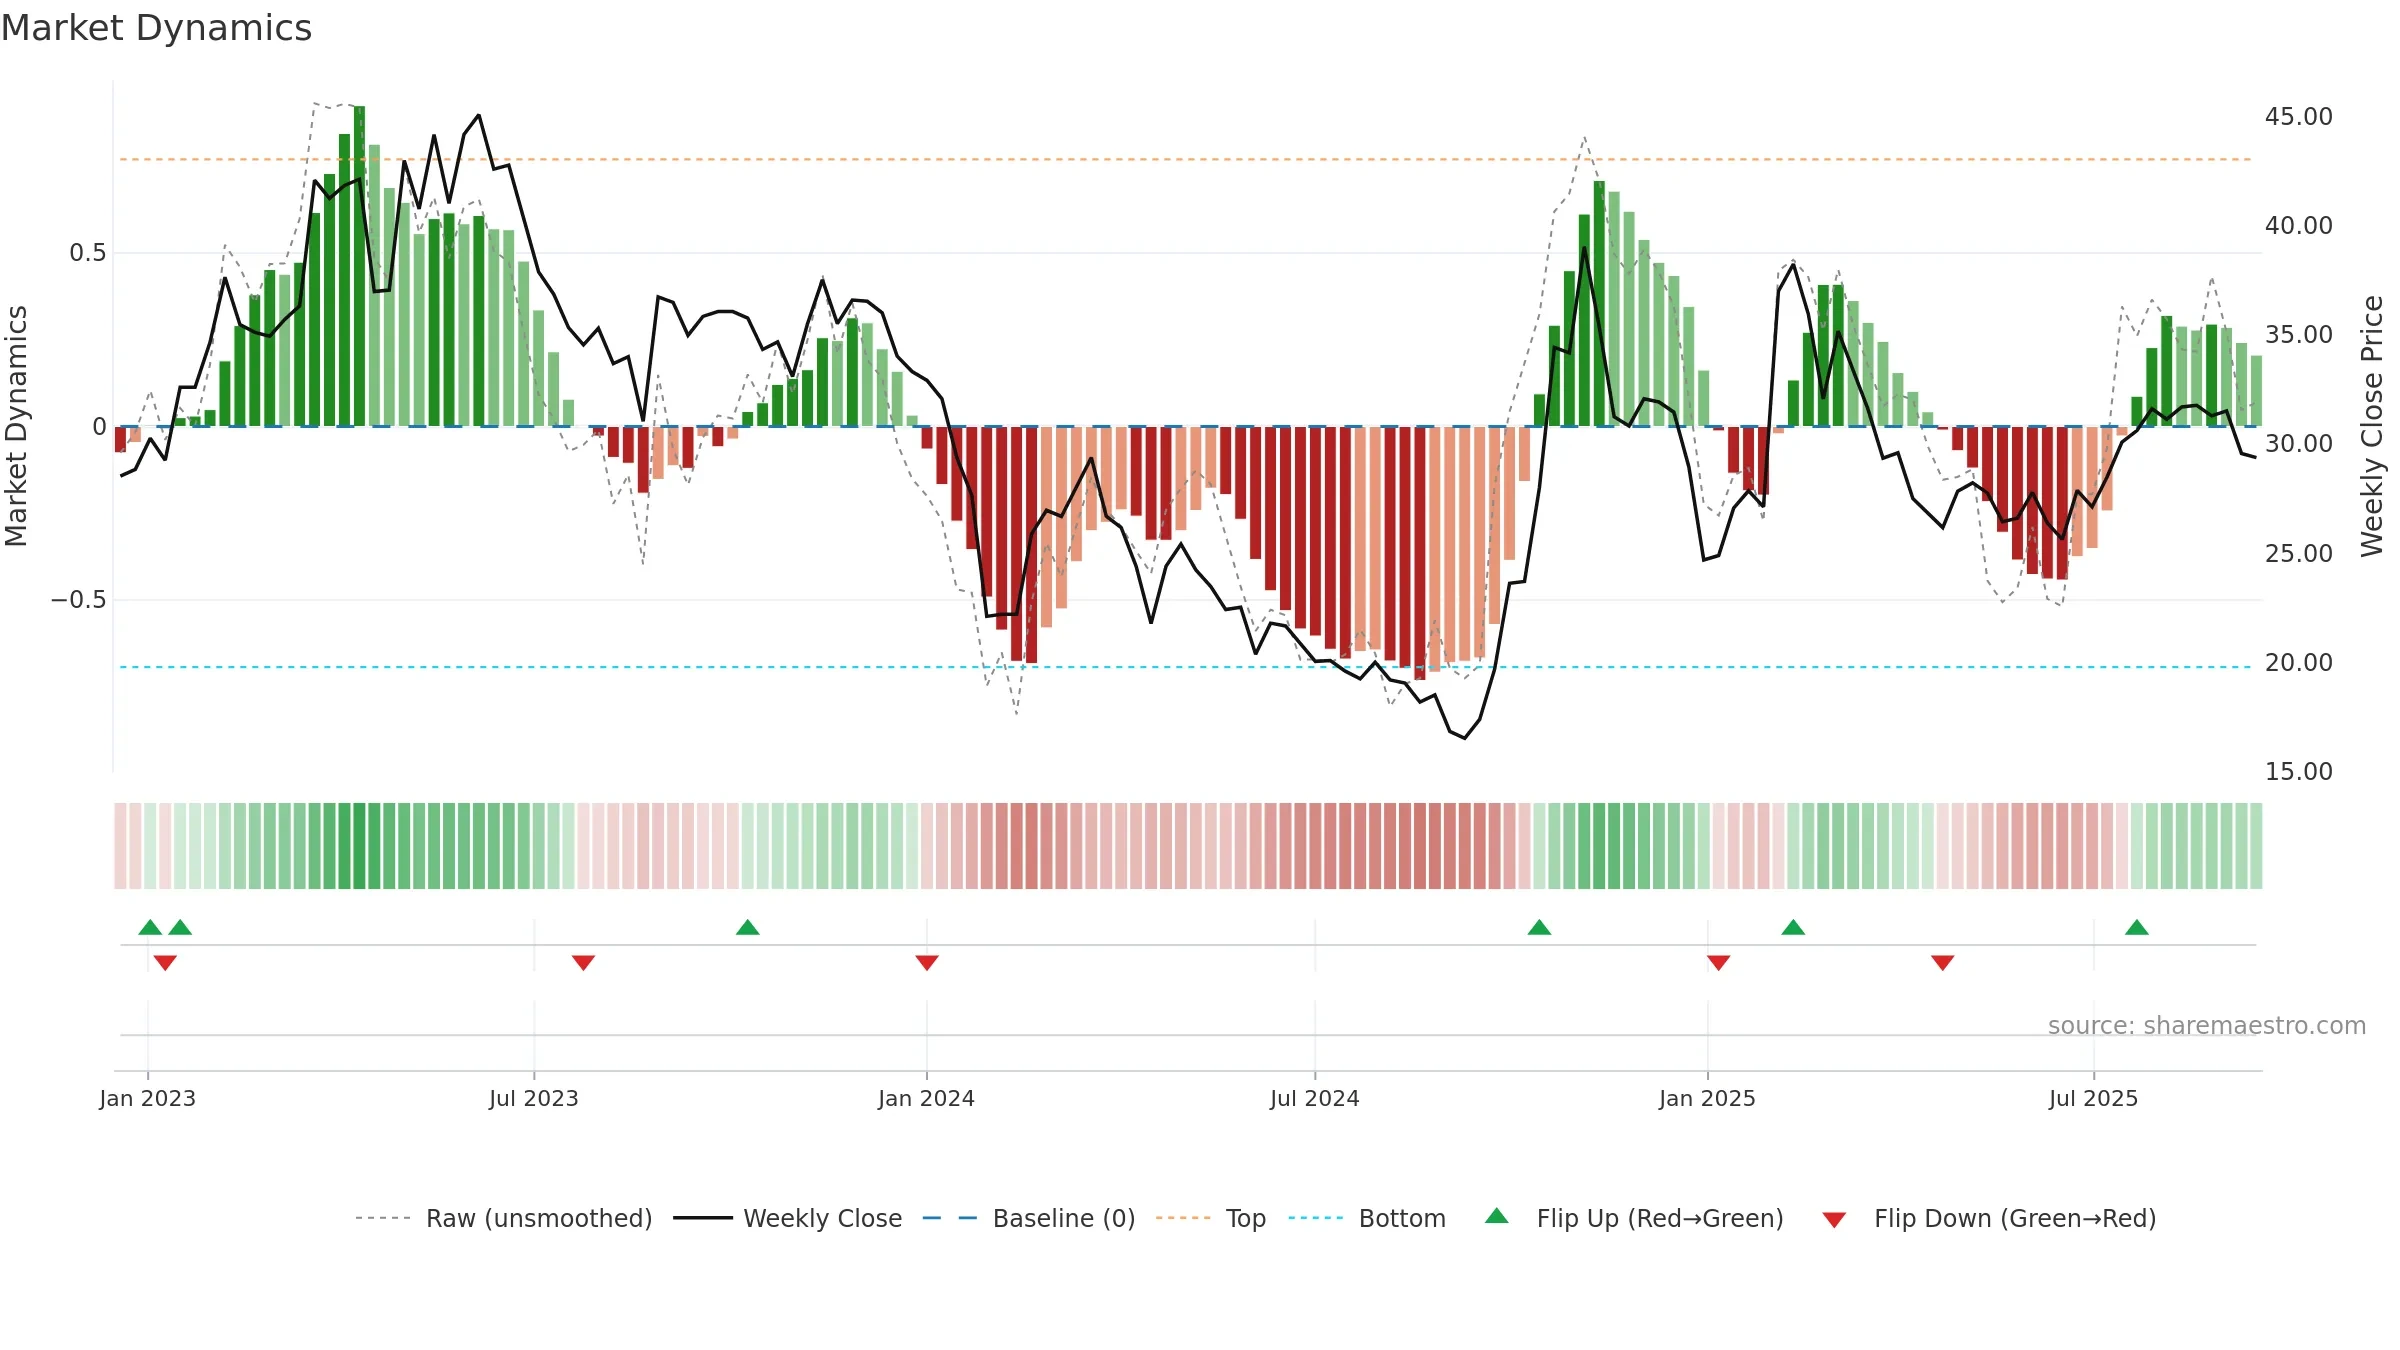Click the −0.5 left axis label
The image size is (2400, 1350).
click(78, 599)
